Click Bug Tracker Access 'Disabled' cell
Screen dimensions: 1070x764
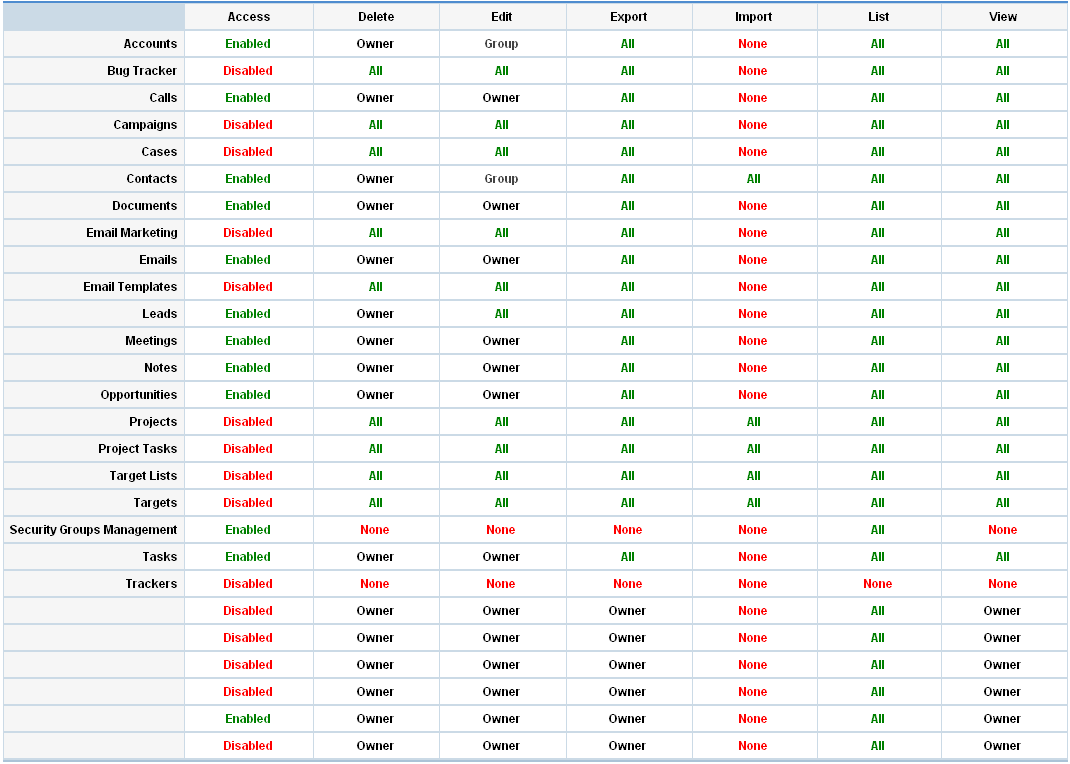tap(248, 71)
